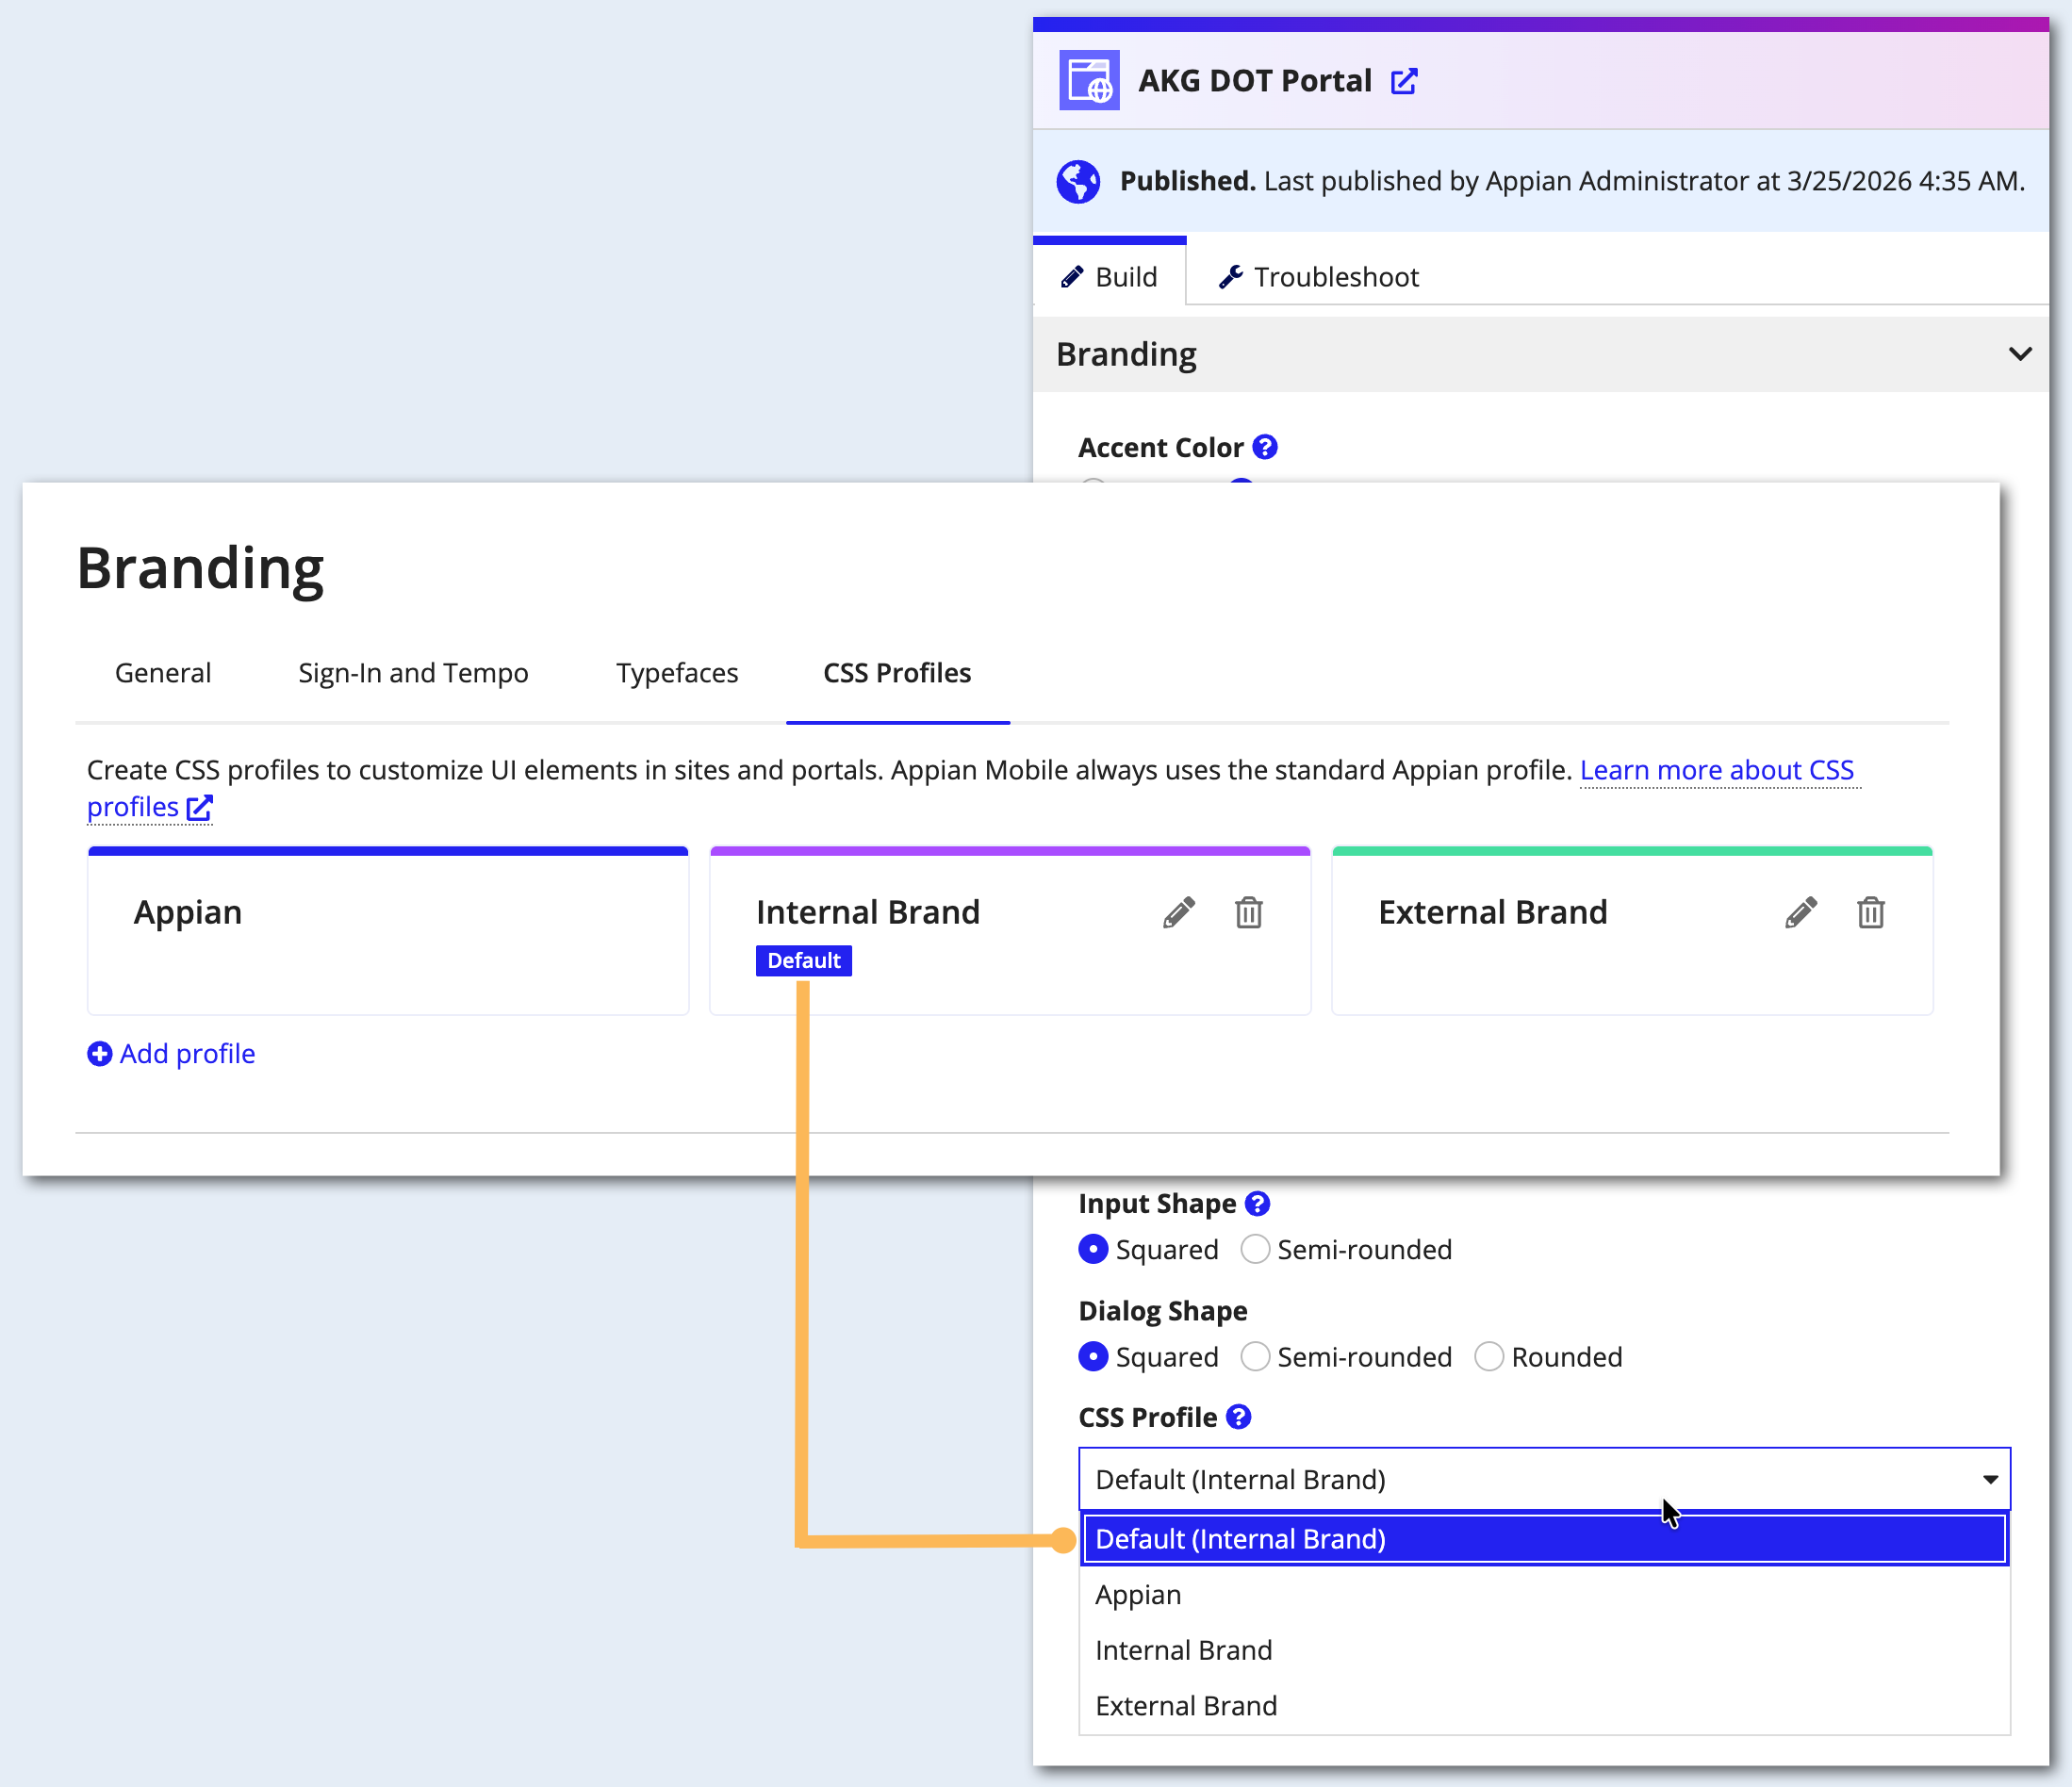Click the AKG DOT Portal title text
2072x1787 pixels.
click(1255, 80)
